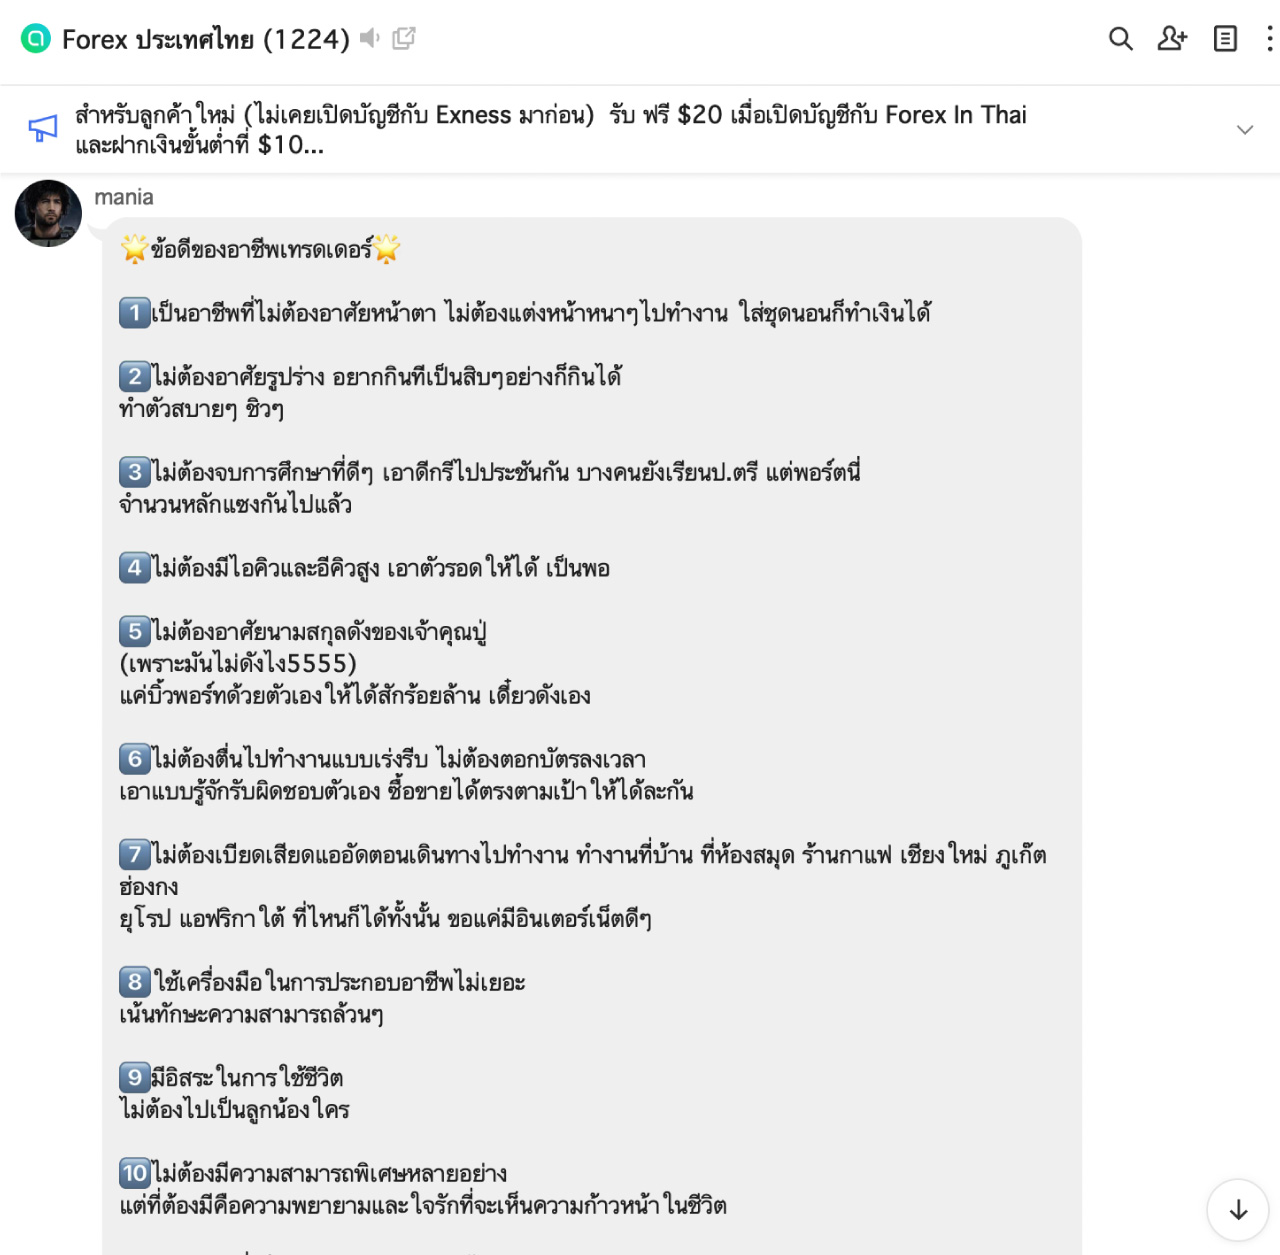Screen dimensions: 1280x1255
Task: Open the chat search magnifier icon
Action: pos(1121,39)
